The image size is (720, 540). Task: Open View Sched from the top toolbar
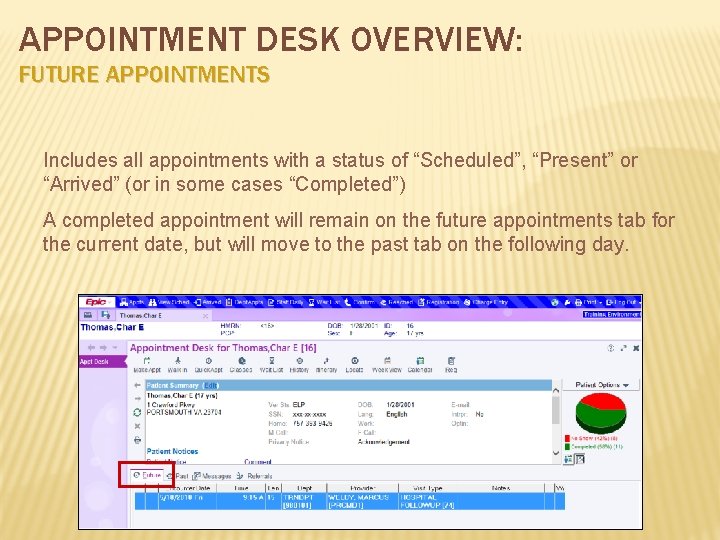click(169, 302)
